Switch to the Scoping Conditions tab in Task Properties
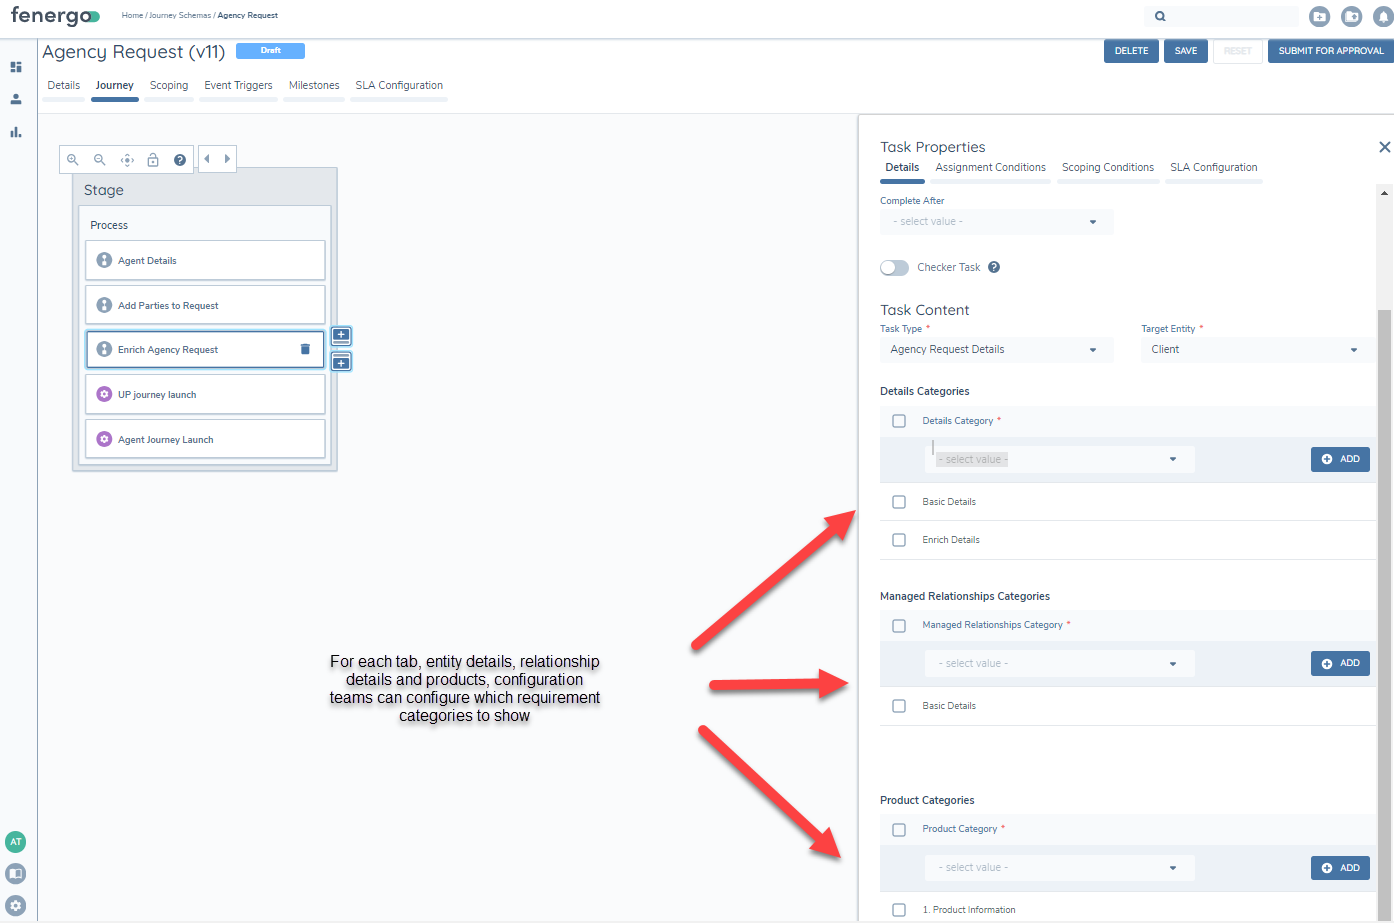 (1108, 167)
